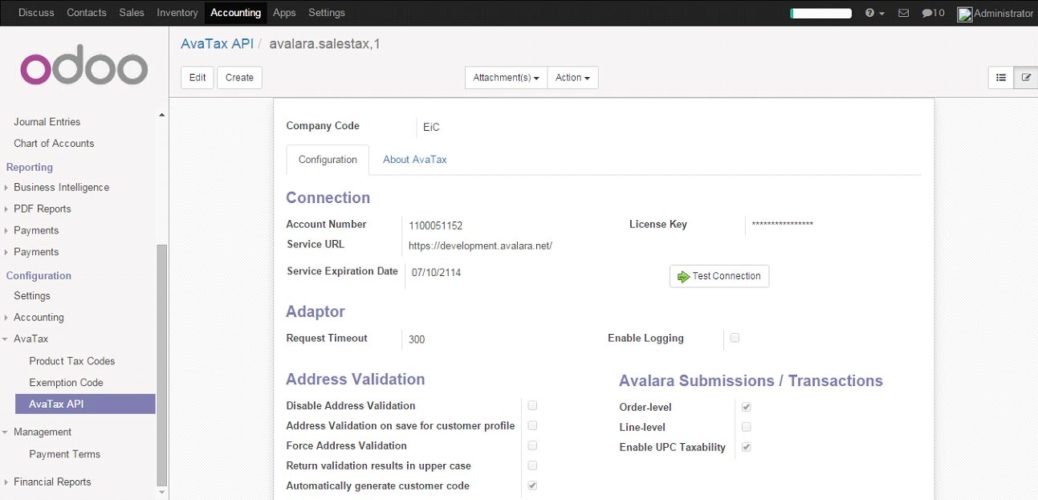Open Journal Entries in sidebar
Screen dimensions: 1038x500
point(47,122)
